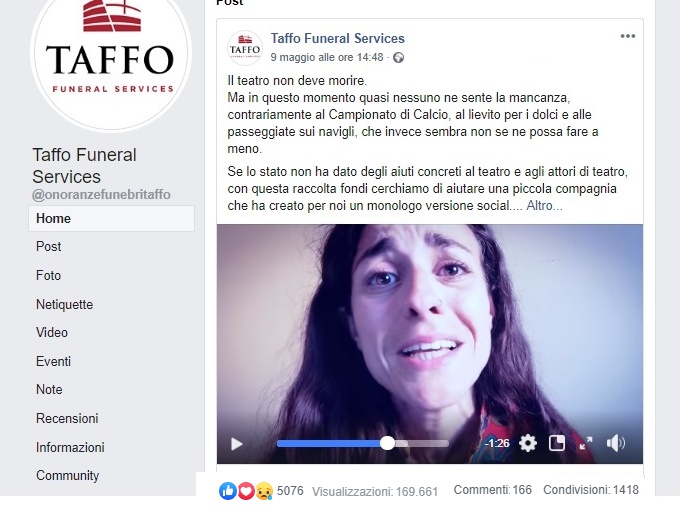This screenshot has height=510, width=680.
Task: Select the Home sidebar item
Action: coord(111,218)
